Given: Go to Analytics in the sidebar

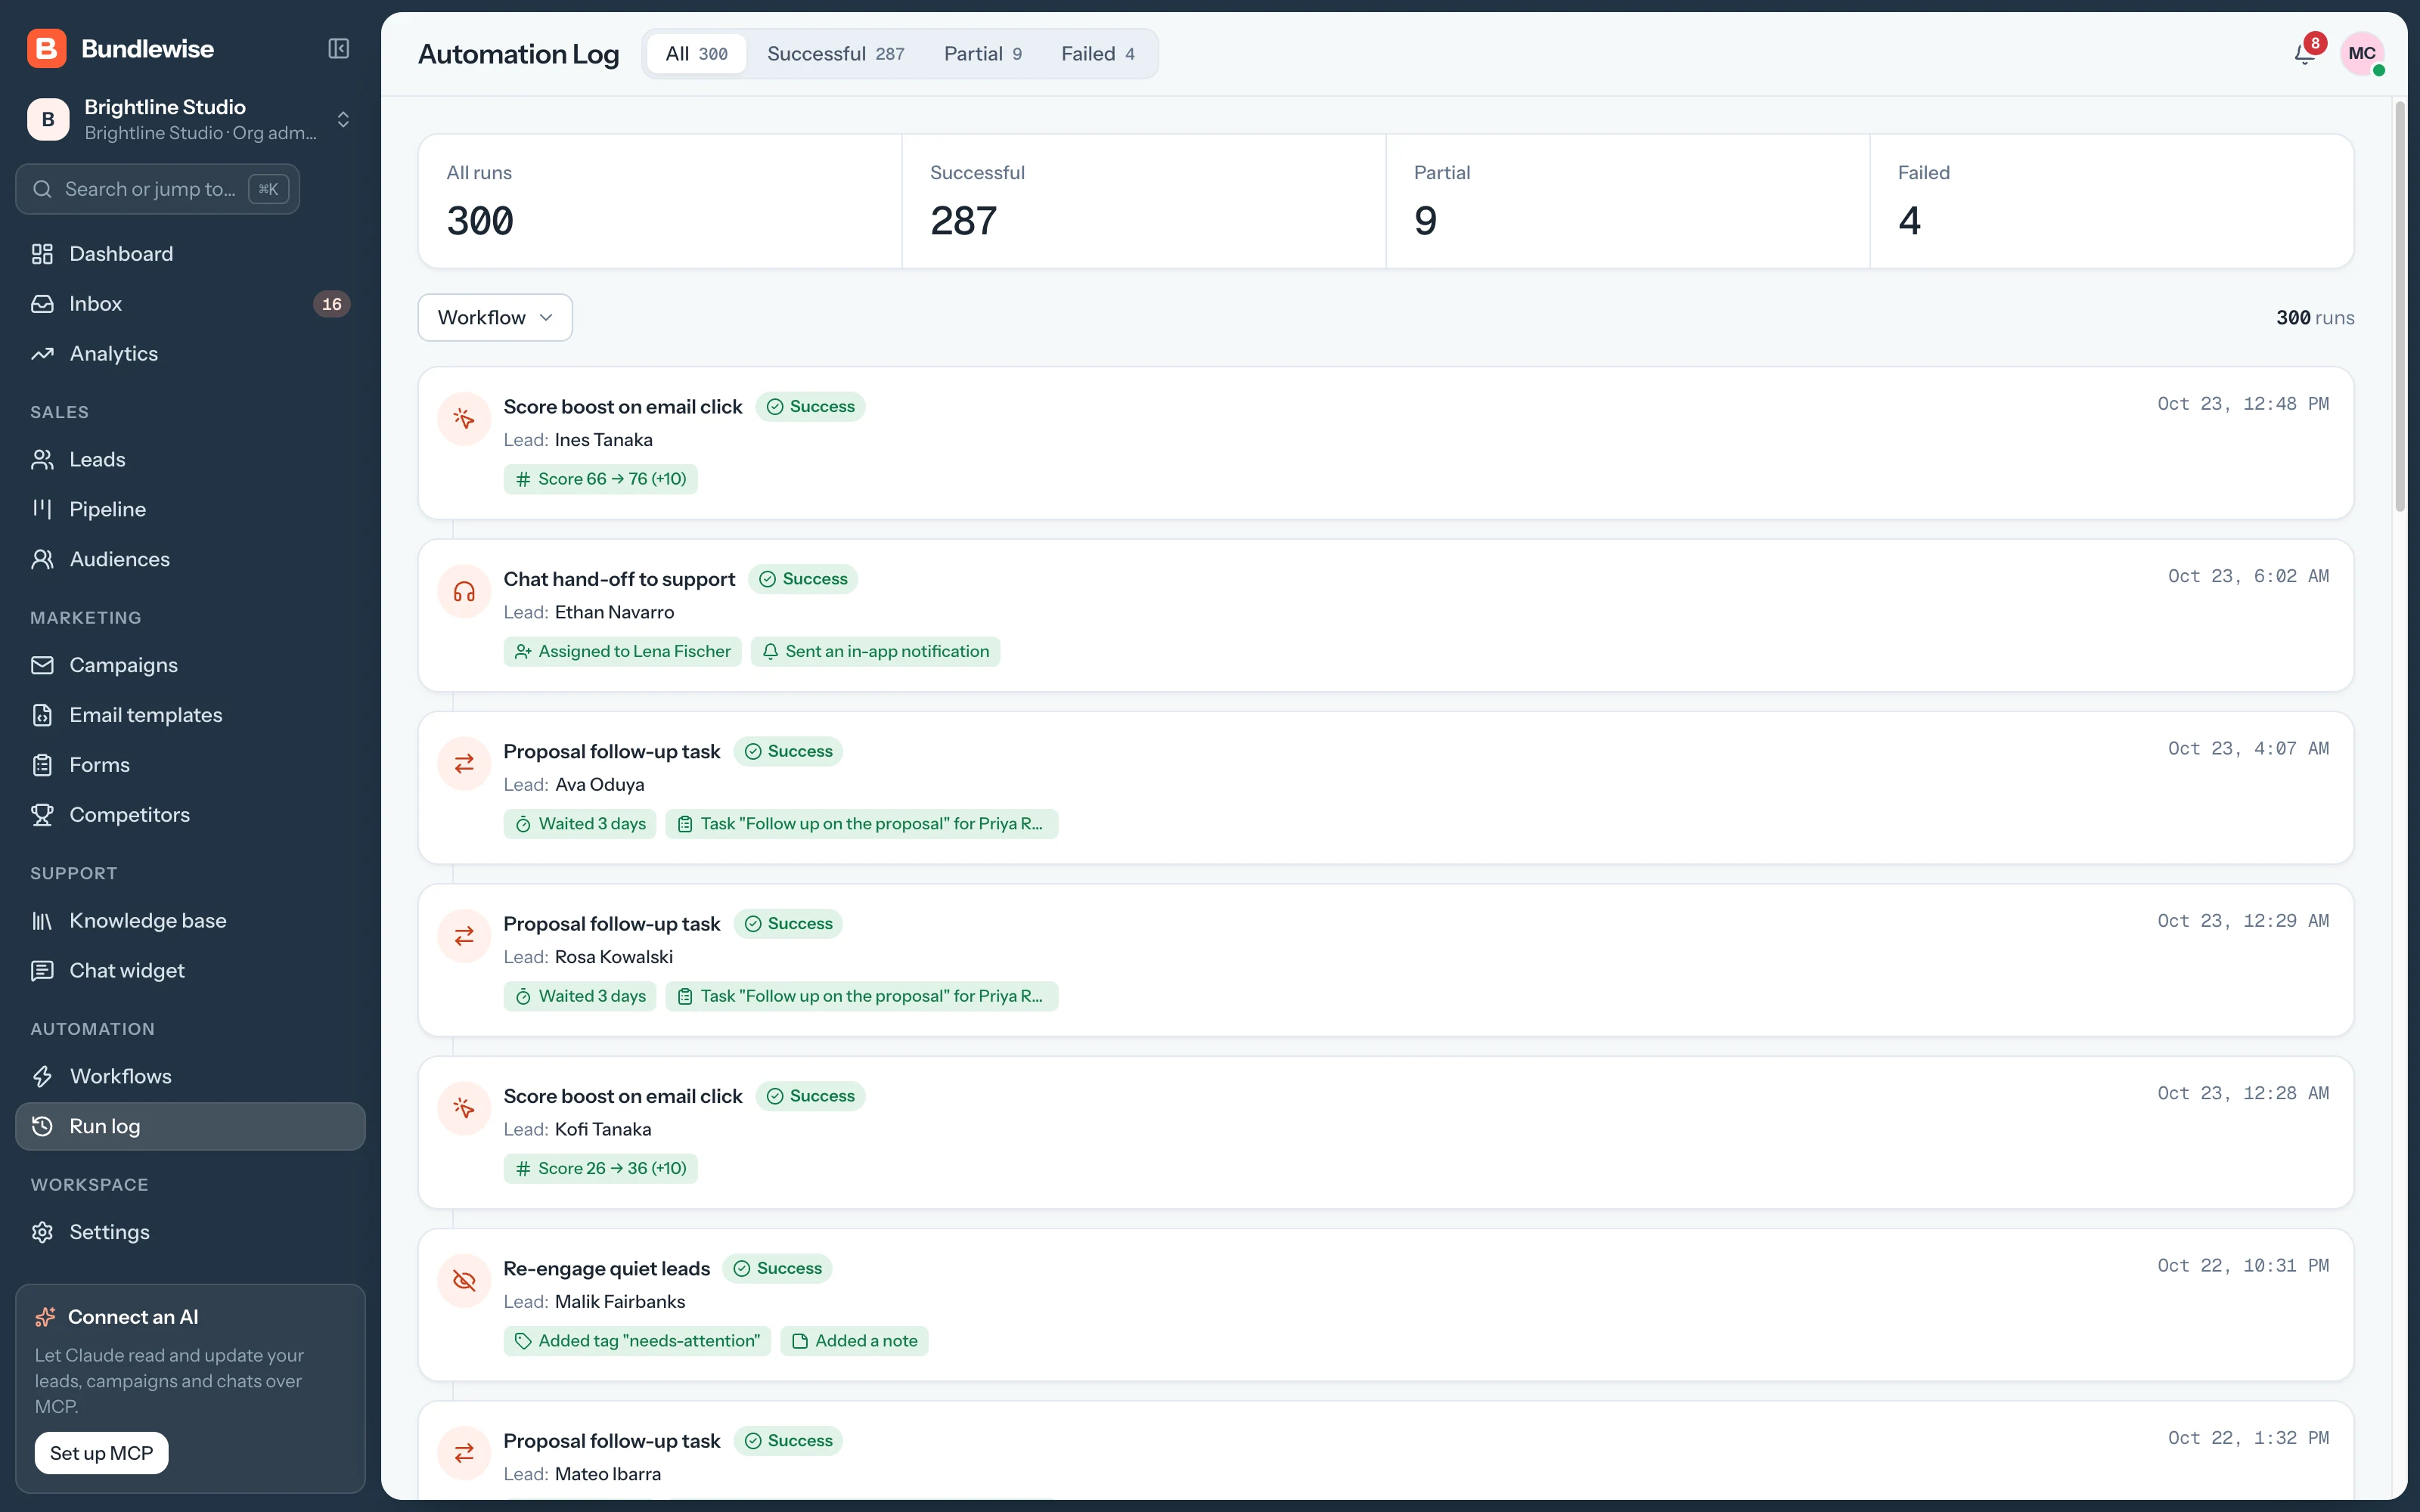Looking at the screenshot, I should pos(190,354).
